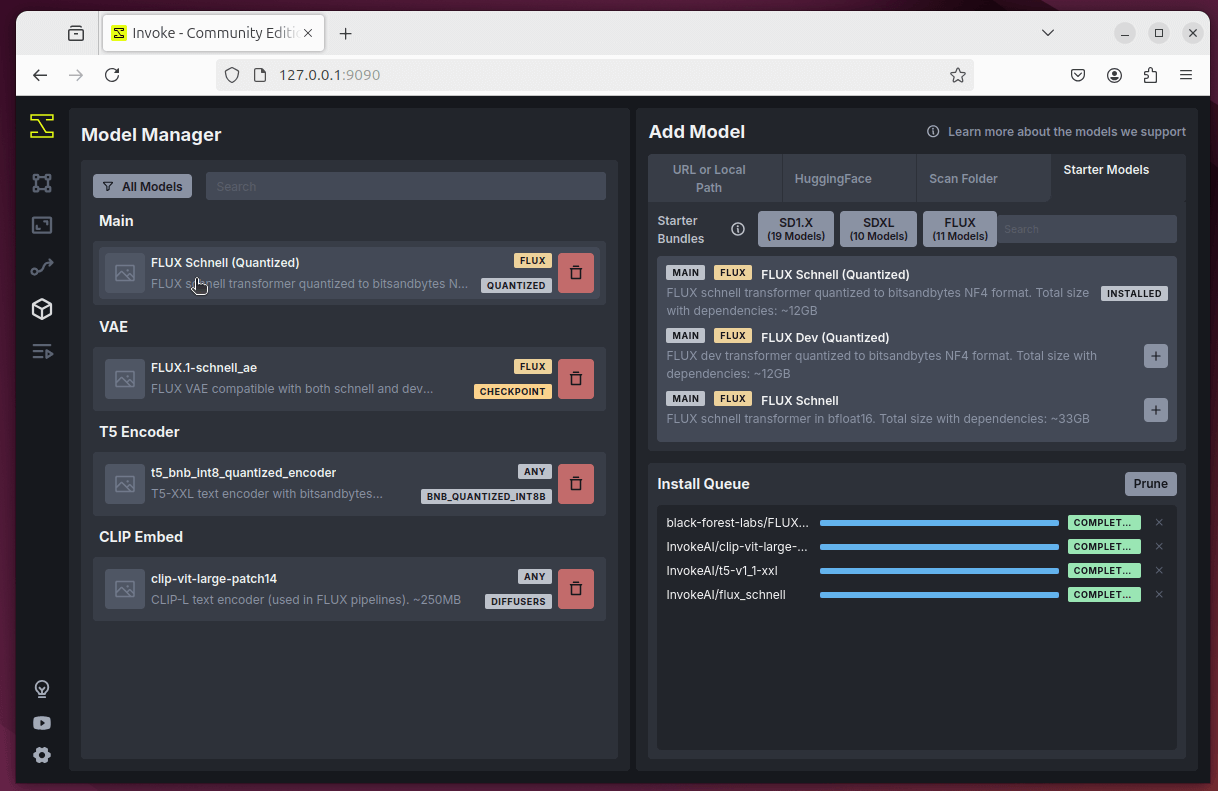Open a new browser tab with plus

[346, 33]
